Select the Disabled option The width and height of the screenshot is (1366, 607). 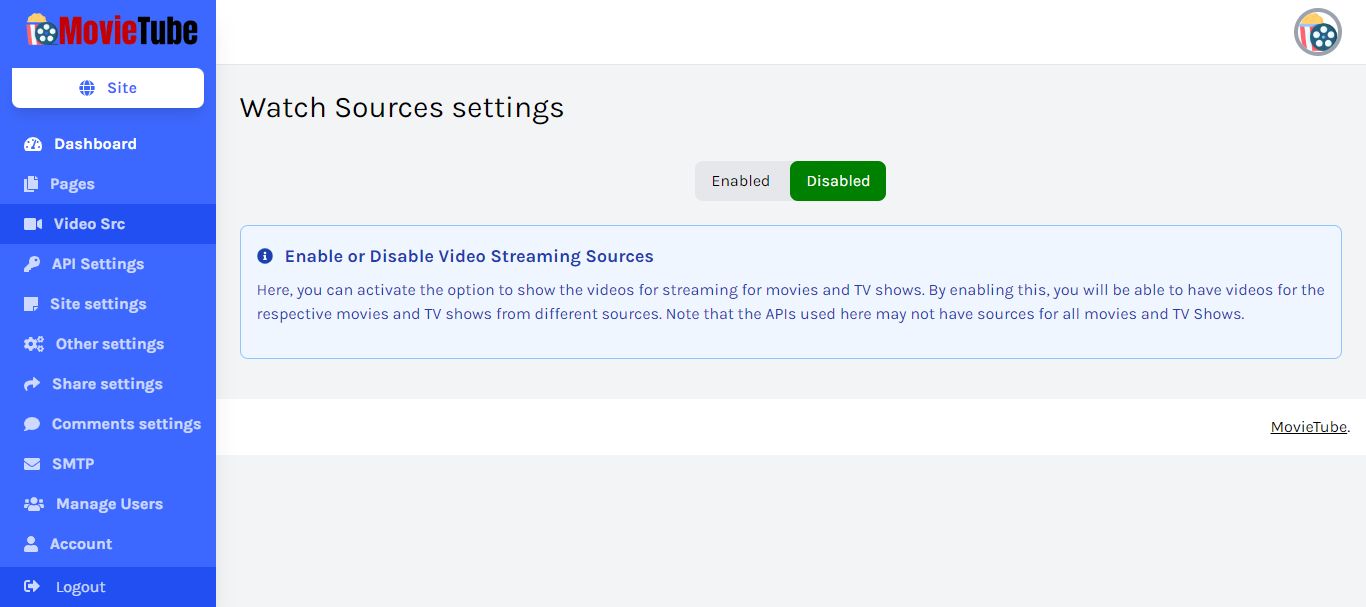[x=838, y=181]
